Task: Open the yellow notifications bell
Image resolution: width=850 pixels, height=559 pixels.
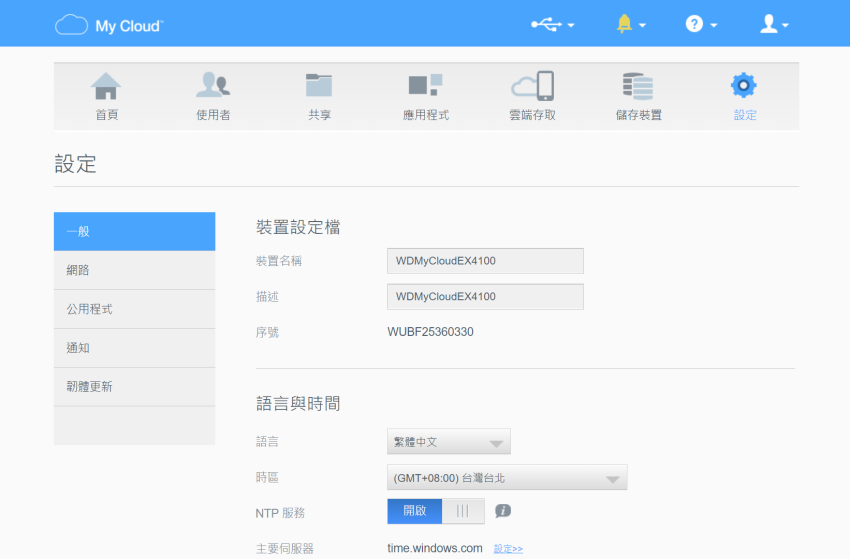Action: (x=624, y=24)
